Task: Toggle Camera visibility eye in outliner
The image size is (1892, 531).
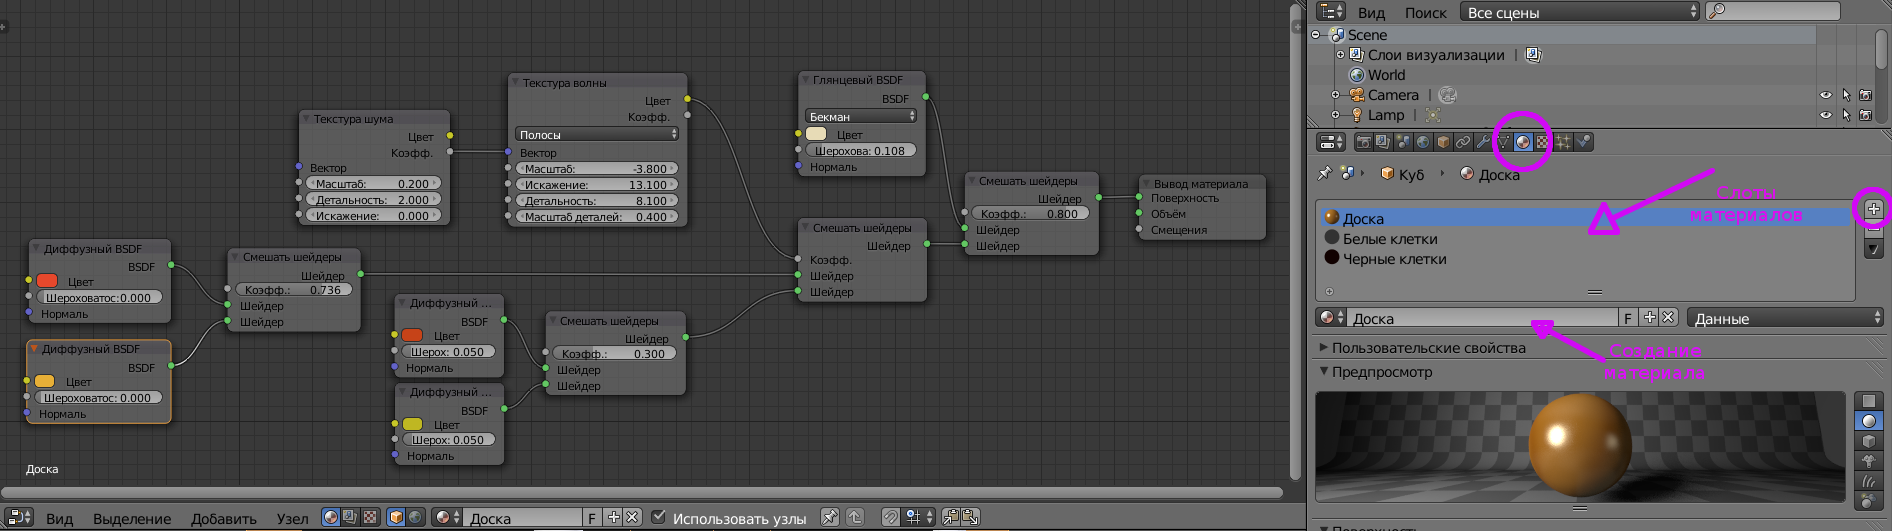Action: (x=1825, y=95)
